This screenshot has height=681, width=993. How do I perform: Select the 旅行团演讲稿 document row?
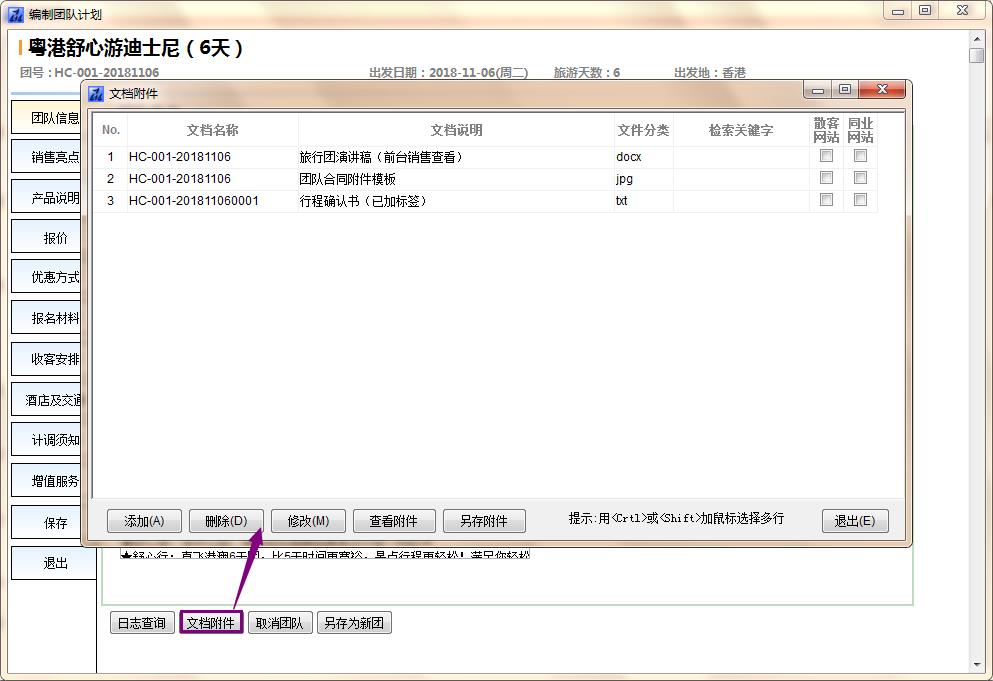pyautogui.click(x=380, y=157)
